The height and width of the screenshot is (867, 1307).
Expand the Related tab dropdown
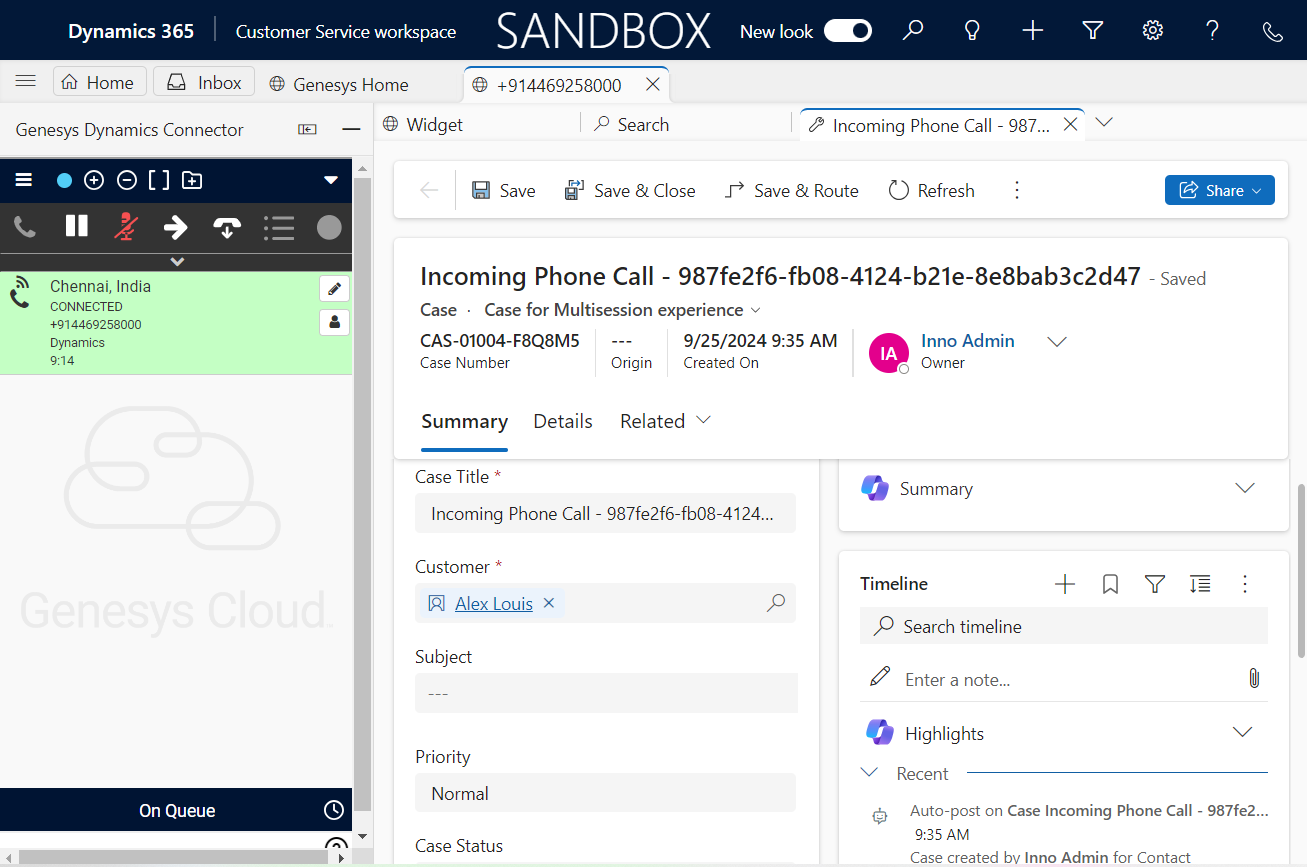703,421
